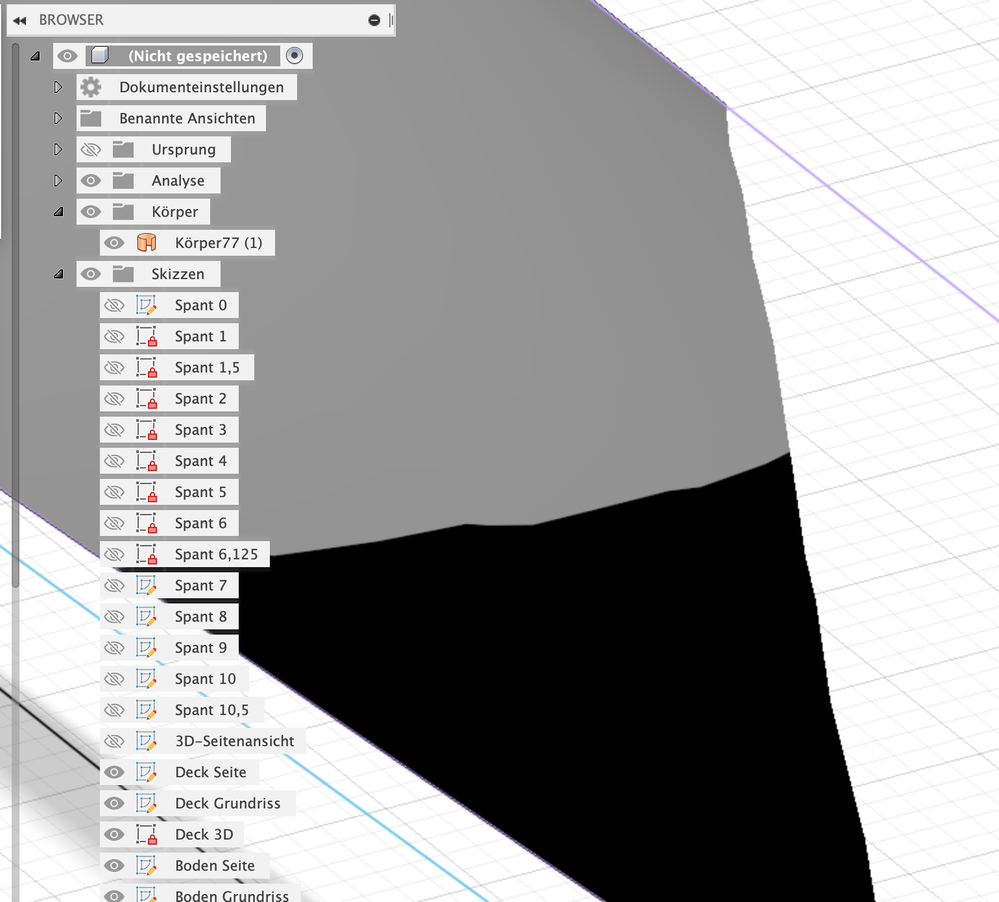Viewport: 999px width, 902px height.
Task: Show the hidden Spant 6,125 sketch
Action: [x=114, y=554]
